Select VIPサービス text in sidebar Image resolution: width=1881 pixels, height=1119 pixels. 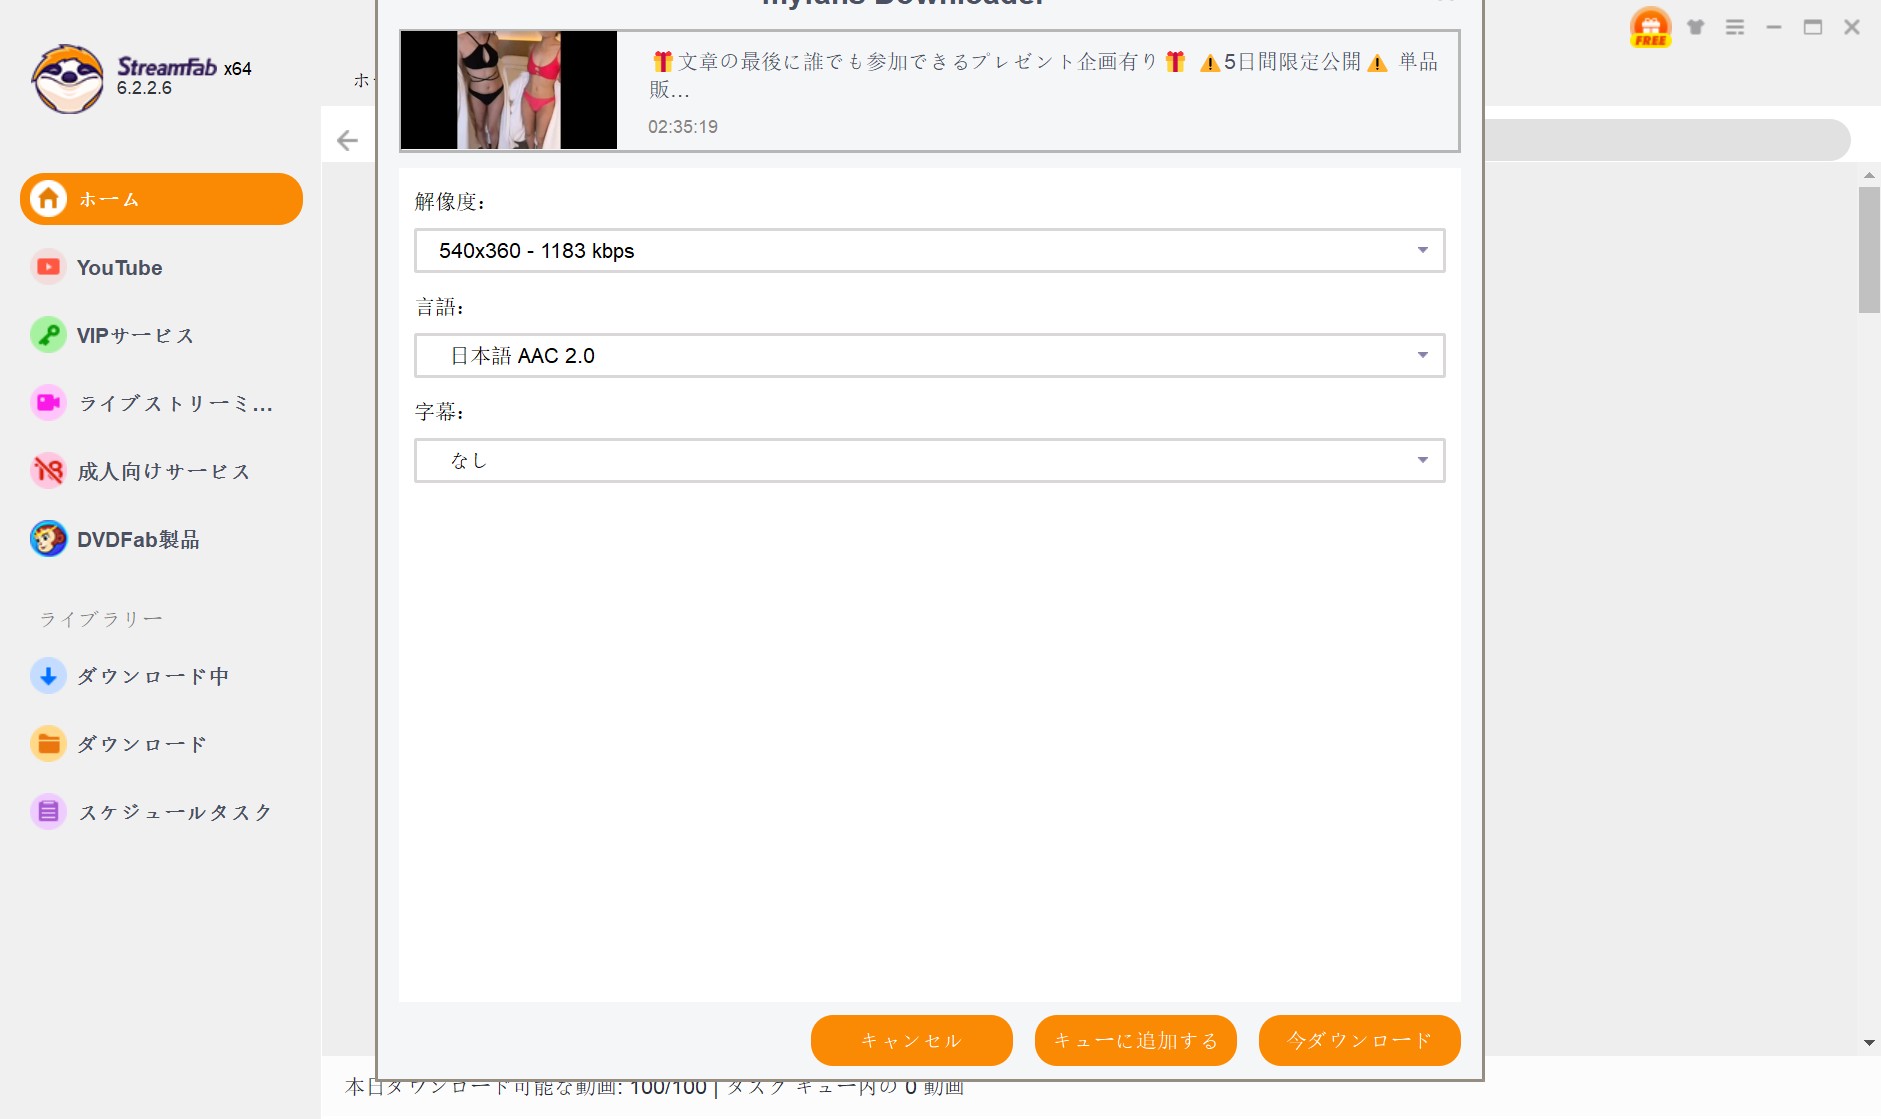pyautogui.click(x=135, y=336)
